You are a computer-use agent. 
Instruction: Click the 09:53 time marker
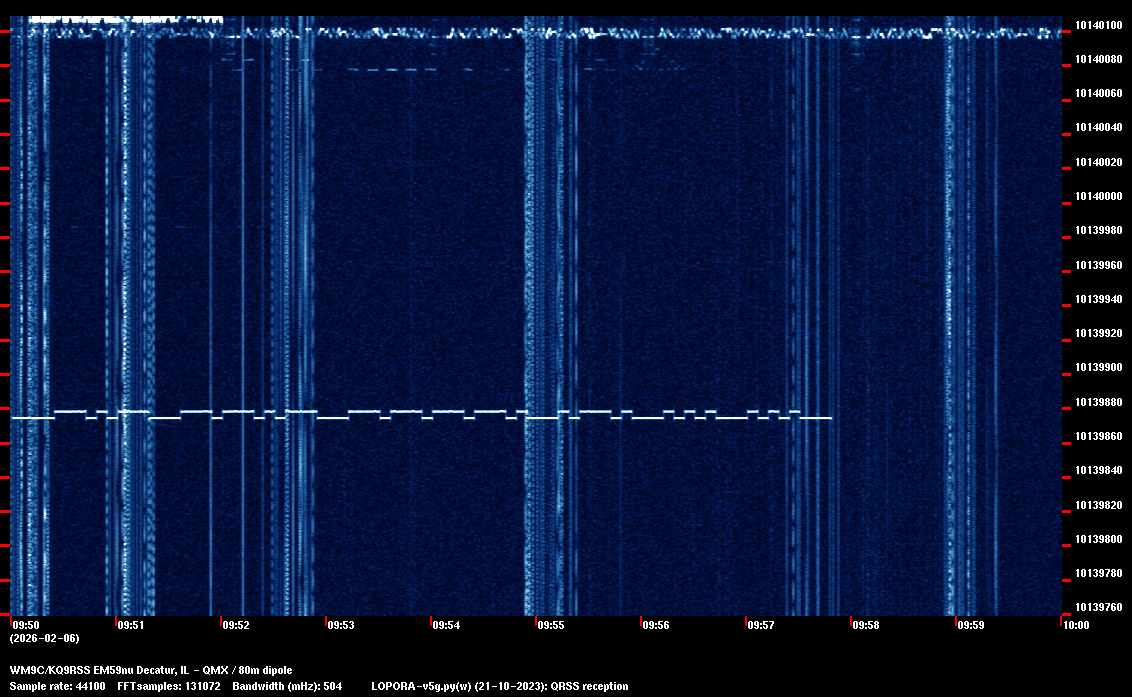click(341, 625)
